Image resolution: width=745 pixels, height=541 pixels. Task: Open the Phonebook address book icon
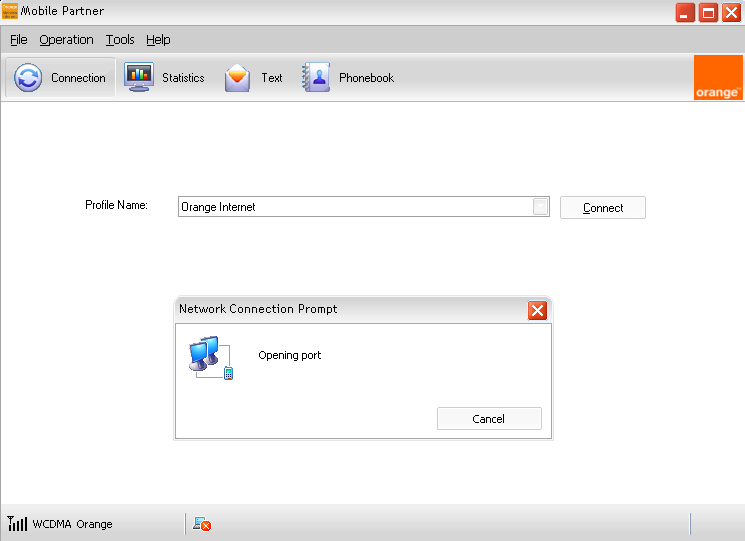point(316,77)
